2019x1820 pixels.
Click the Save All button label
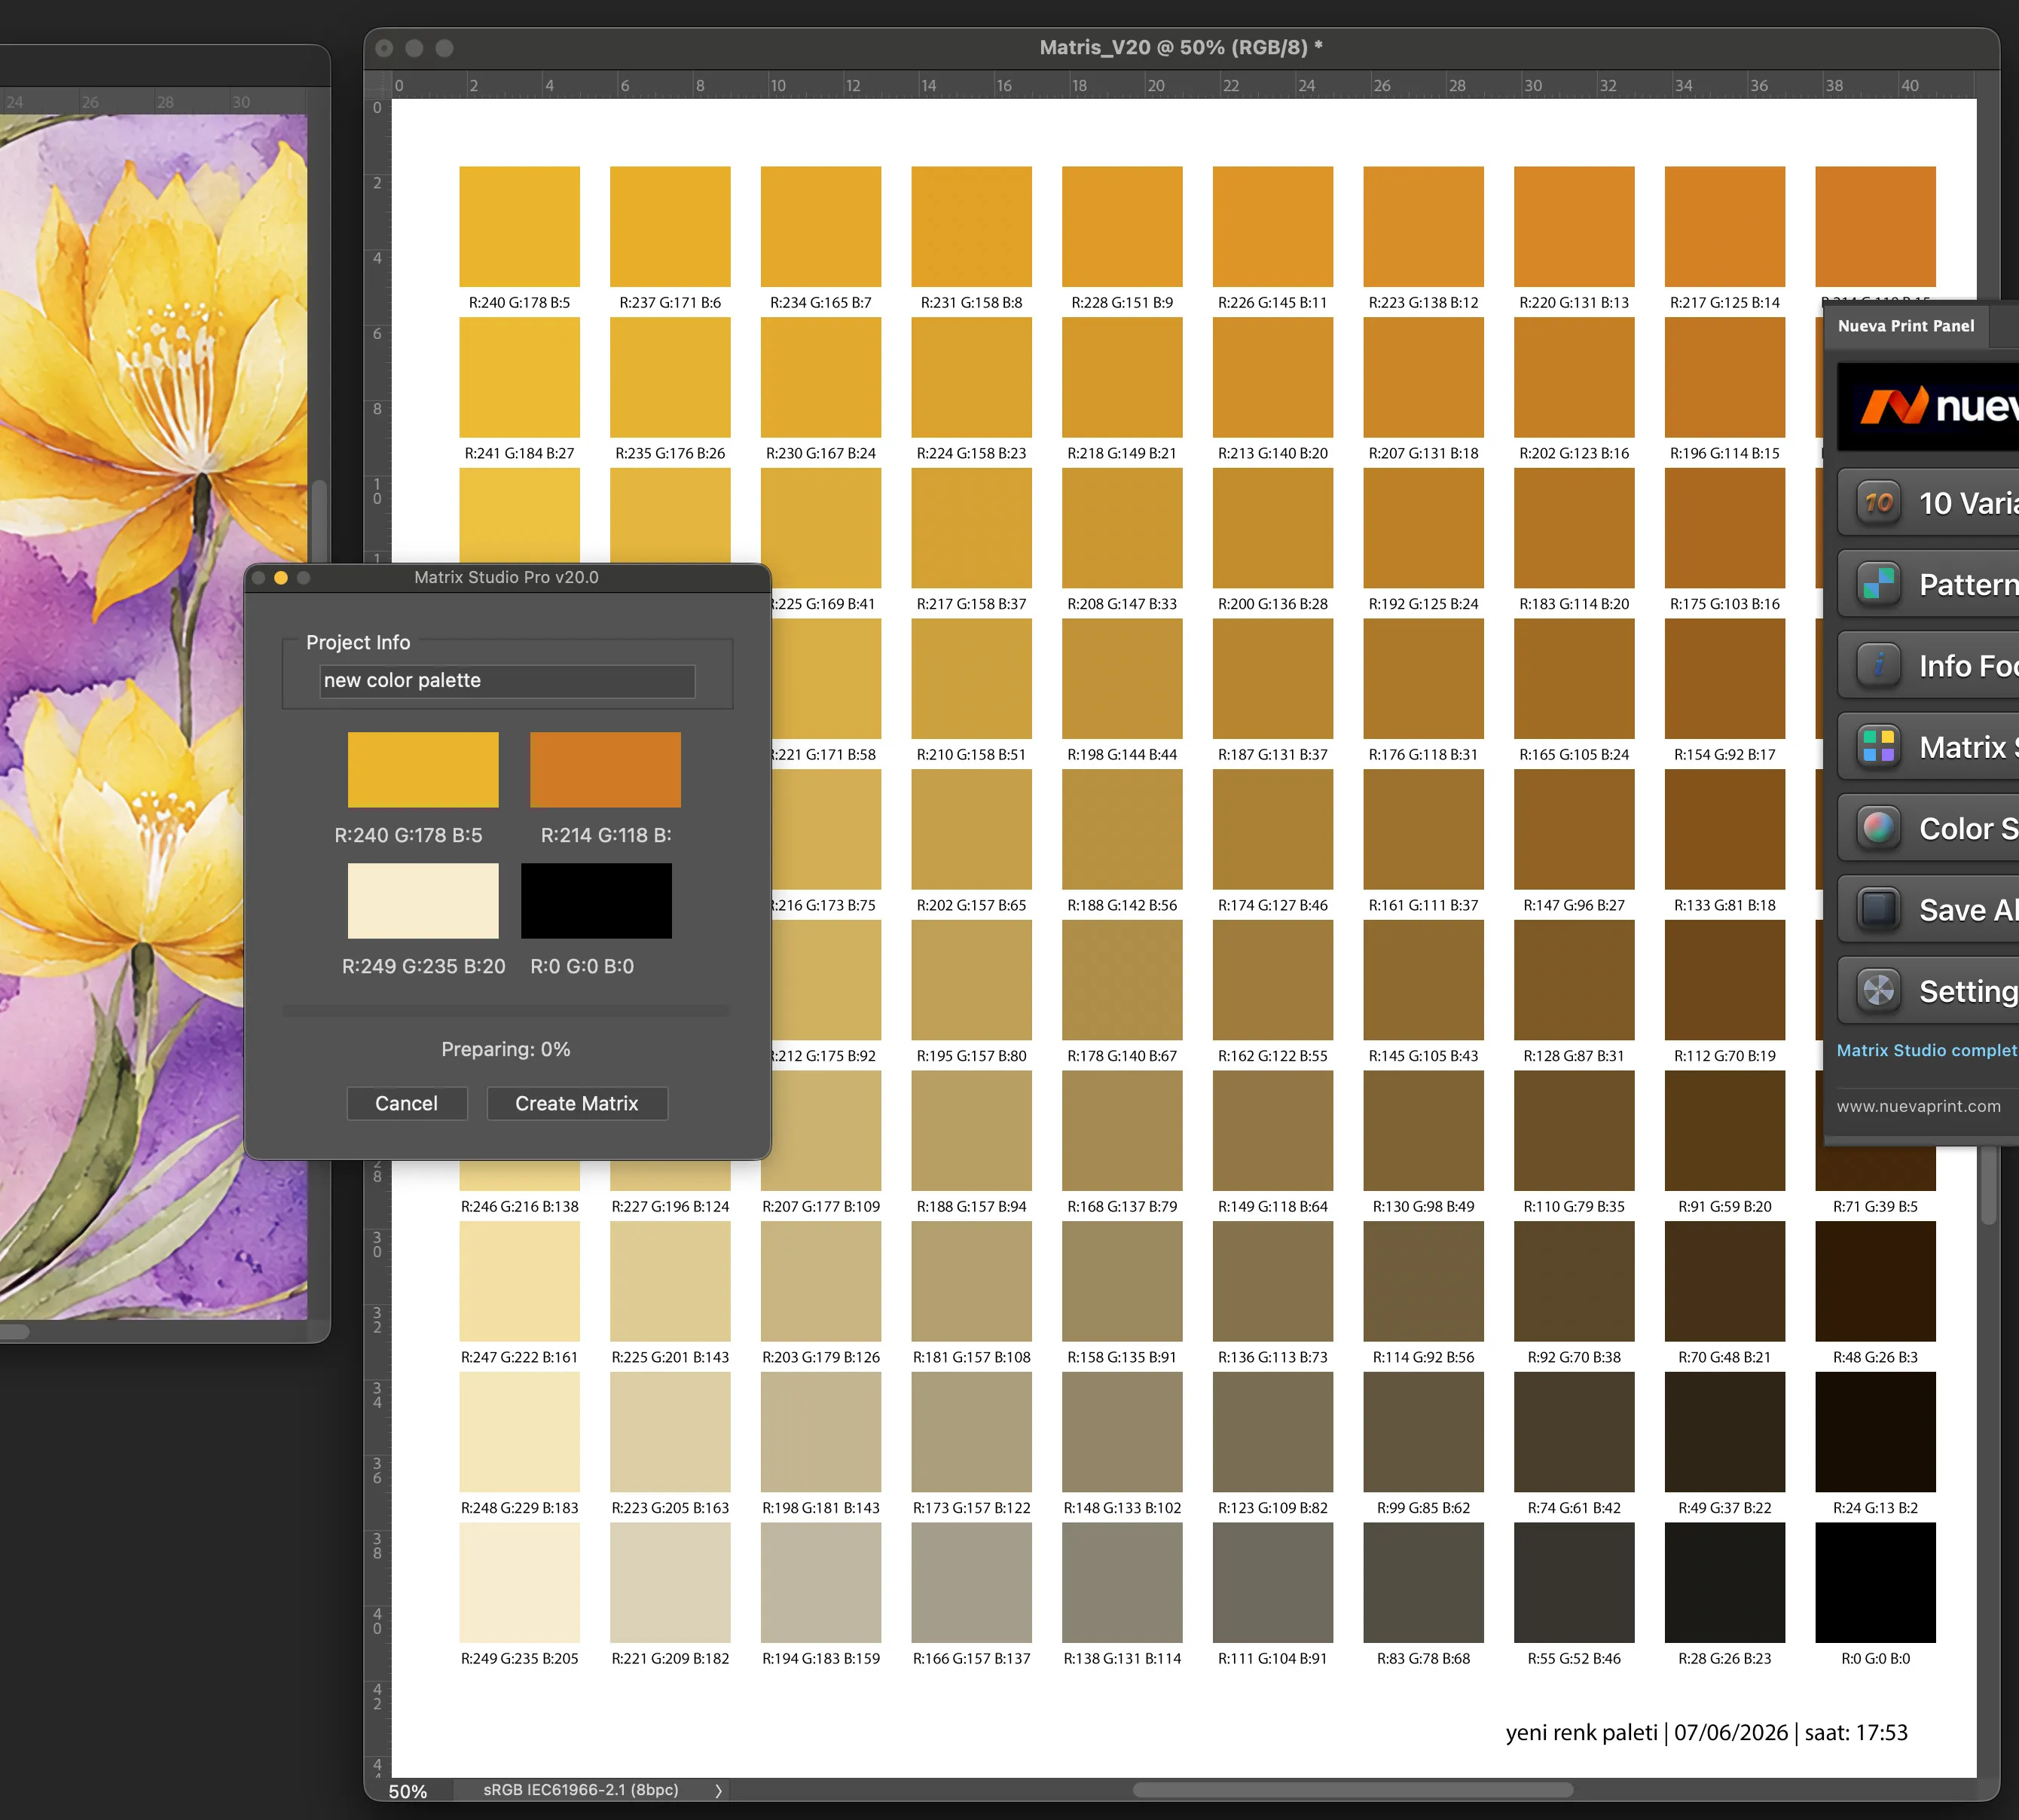point(1968,911)
